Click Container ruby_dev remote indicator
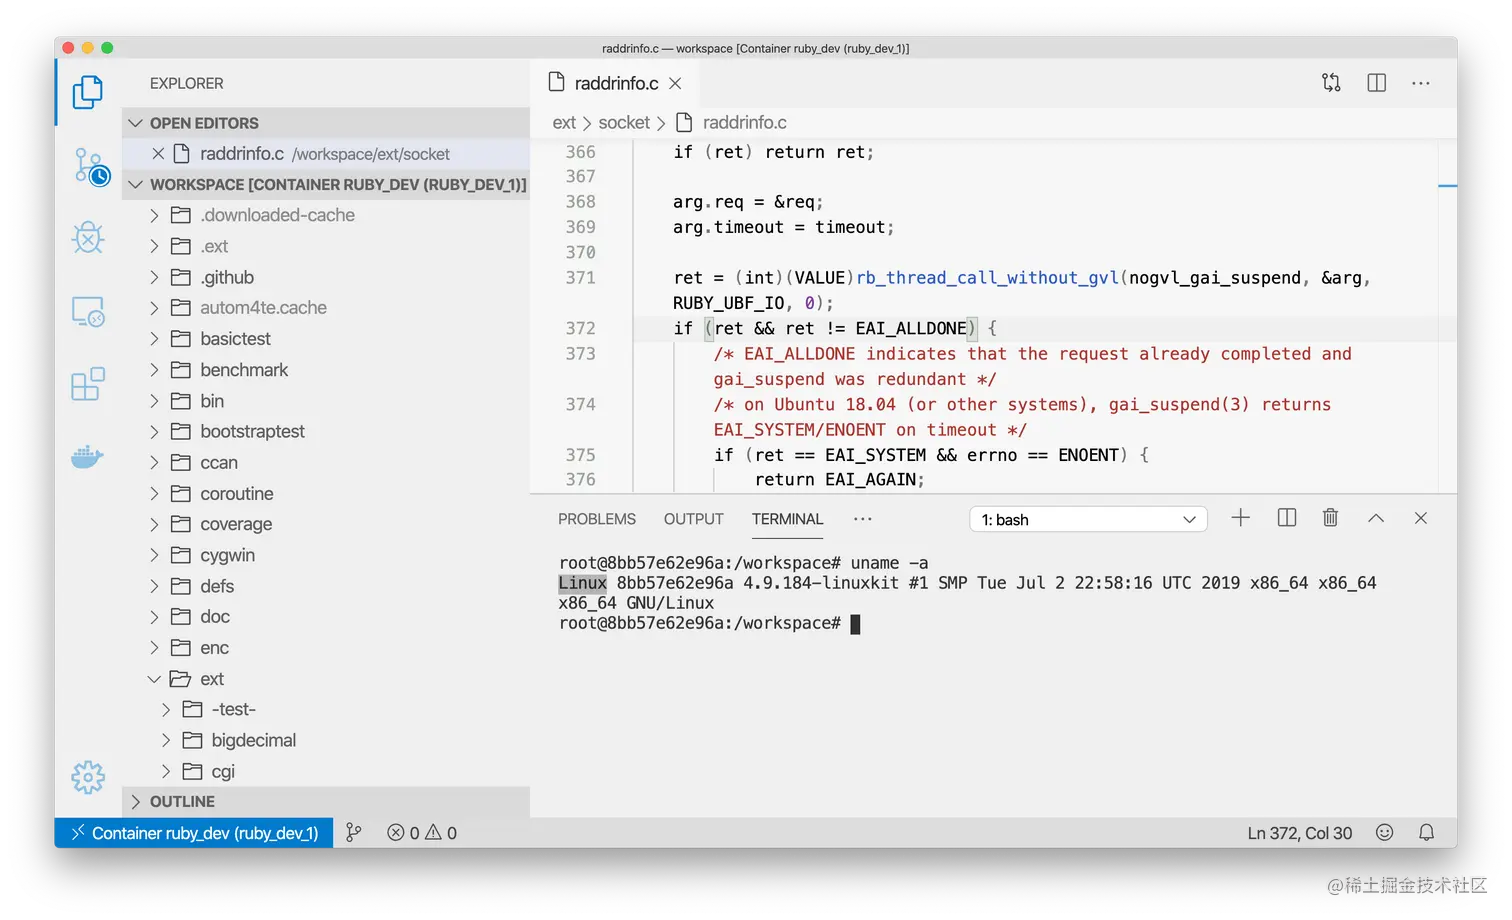 194,833
